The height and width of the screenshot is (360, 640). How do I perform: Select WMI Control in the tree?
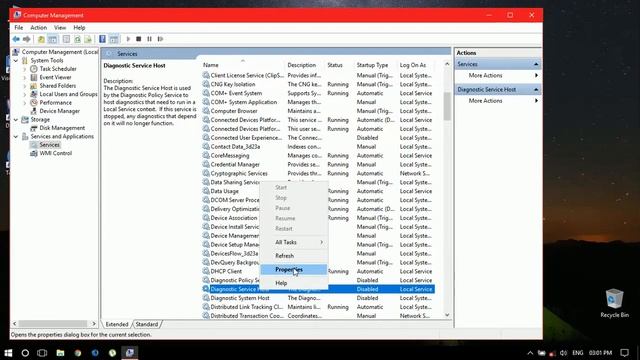pos(56,153)
